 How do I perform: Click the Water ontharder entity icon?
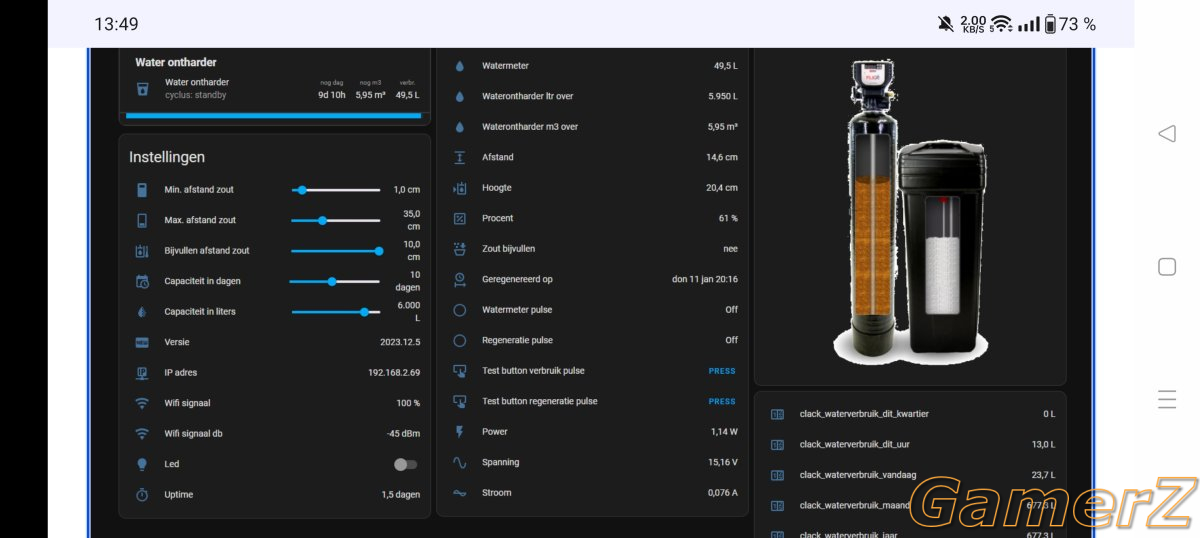pyautogui.click(x=142, y=89)
